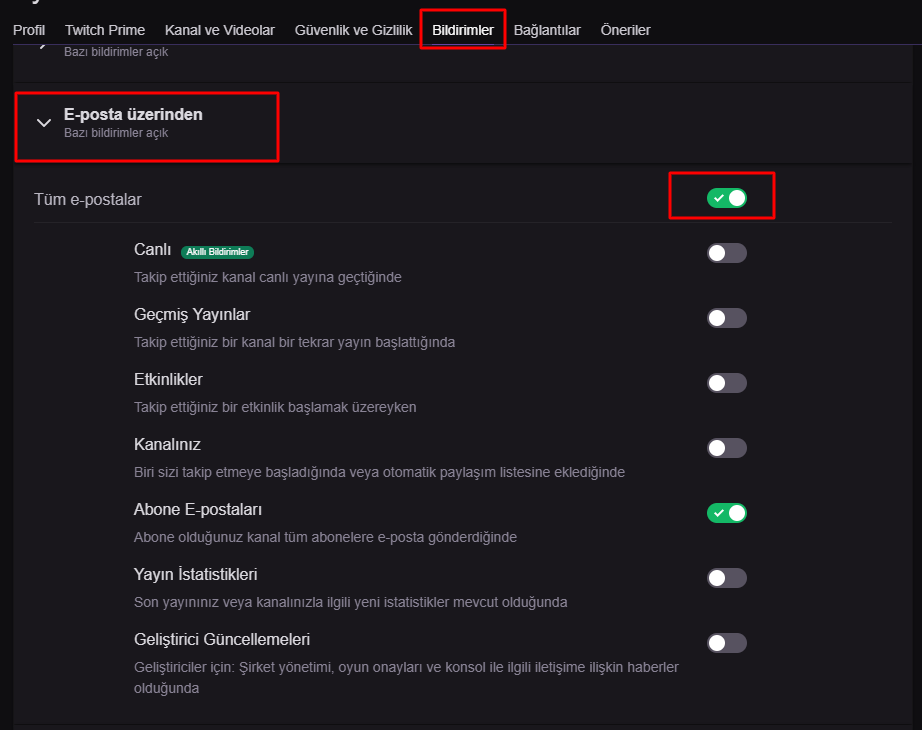Disable the Abone E-postaları toggle
The image size is (922, 730).
click(727, 513)
